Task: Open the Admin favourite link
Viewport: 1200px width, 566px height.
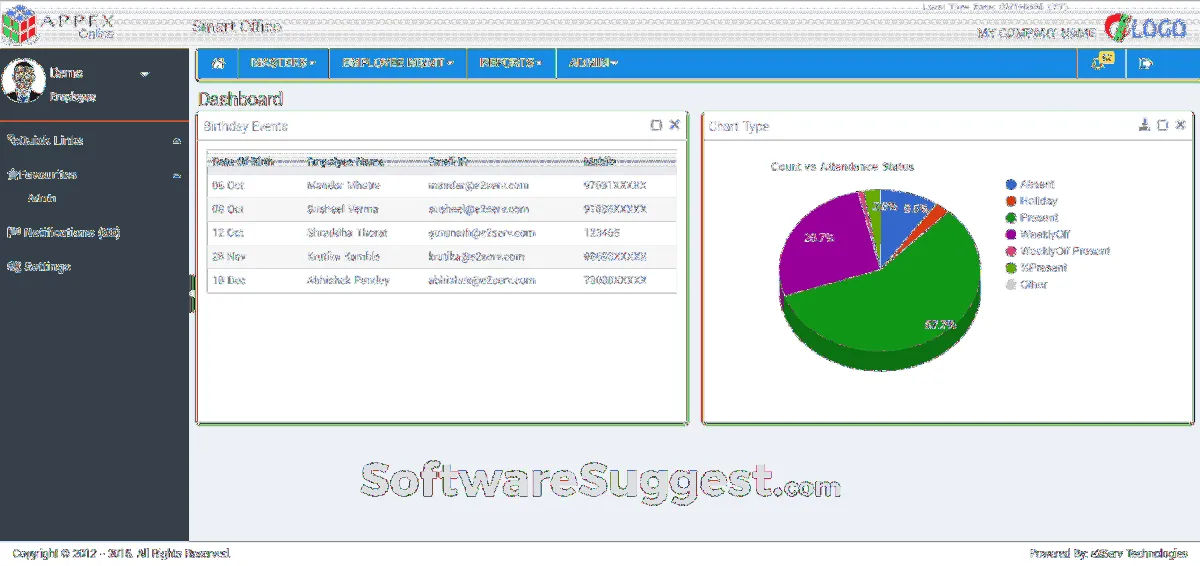Action: pos(42,198)
